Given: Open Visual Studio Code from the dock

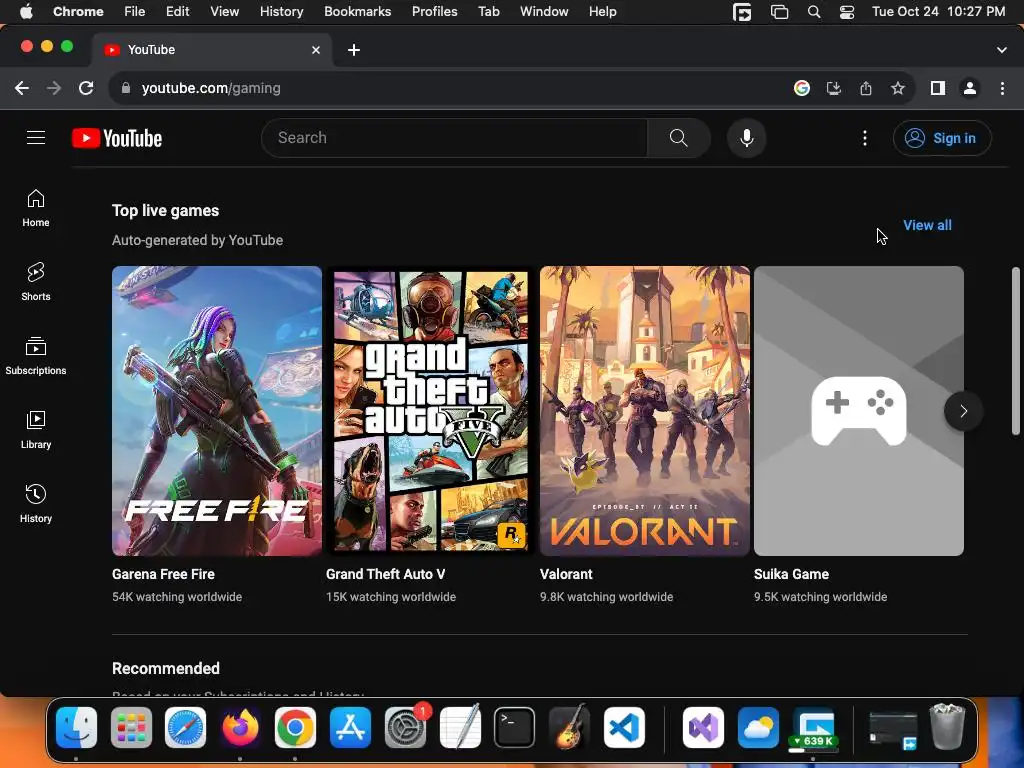Looking at the screenshot, I should (624, 727).
